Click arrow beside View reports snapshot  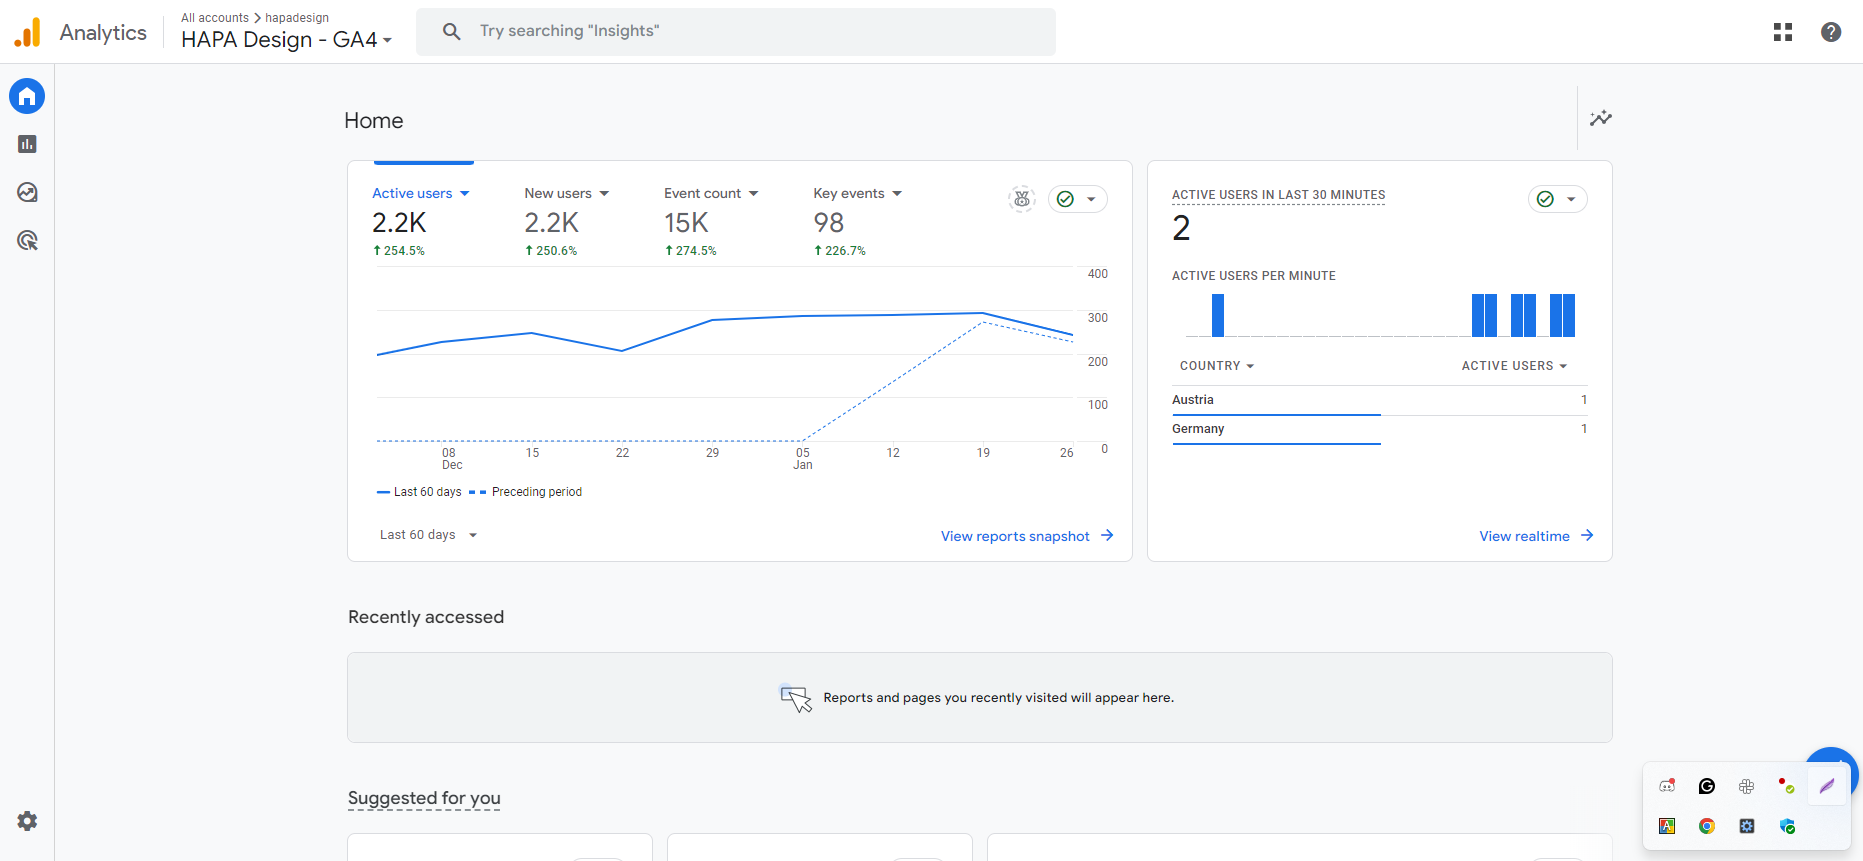click(x=1107, y=536)
